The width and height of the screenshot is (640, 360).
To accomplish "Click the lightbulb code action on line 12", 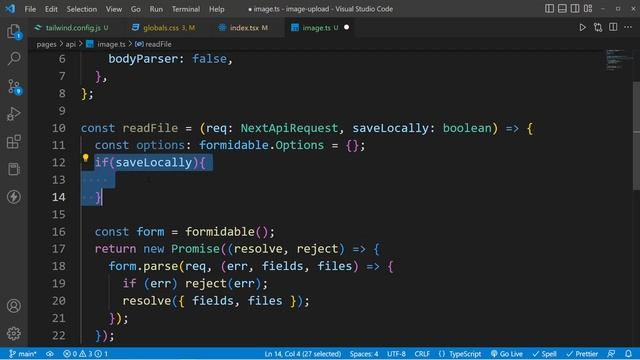I will click(85, 158).
